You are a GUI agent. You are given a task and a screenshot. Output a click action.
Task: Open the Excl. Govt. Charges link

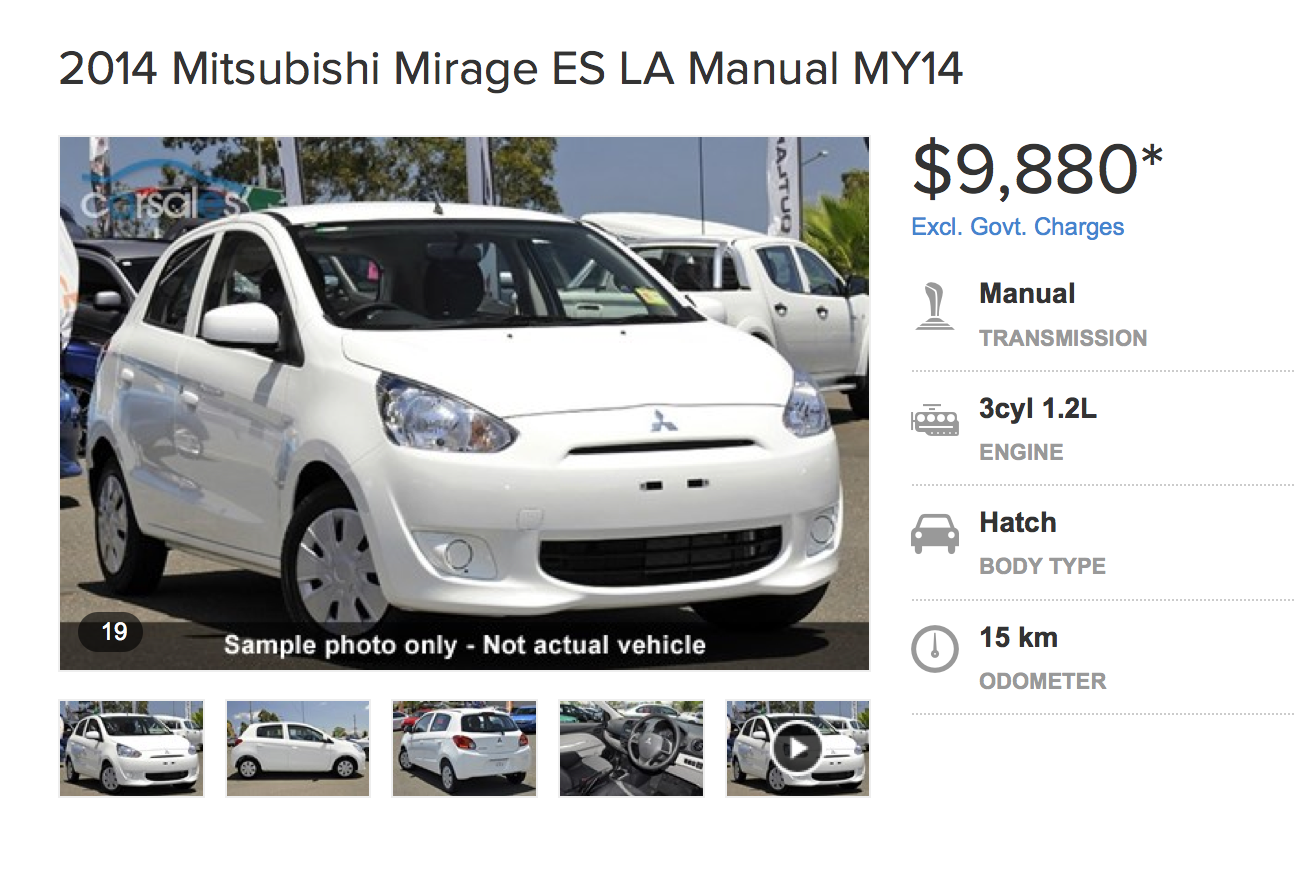[x=1017, y=227]
